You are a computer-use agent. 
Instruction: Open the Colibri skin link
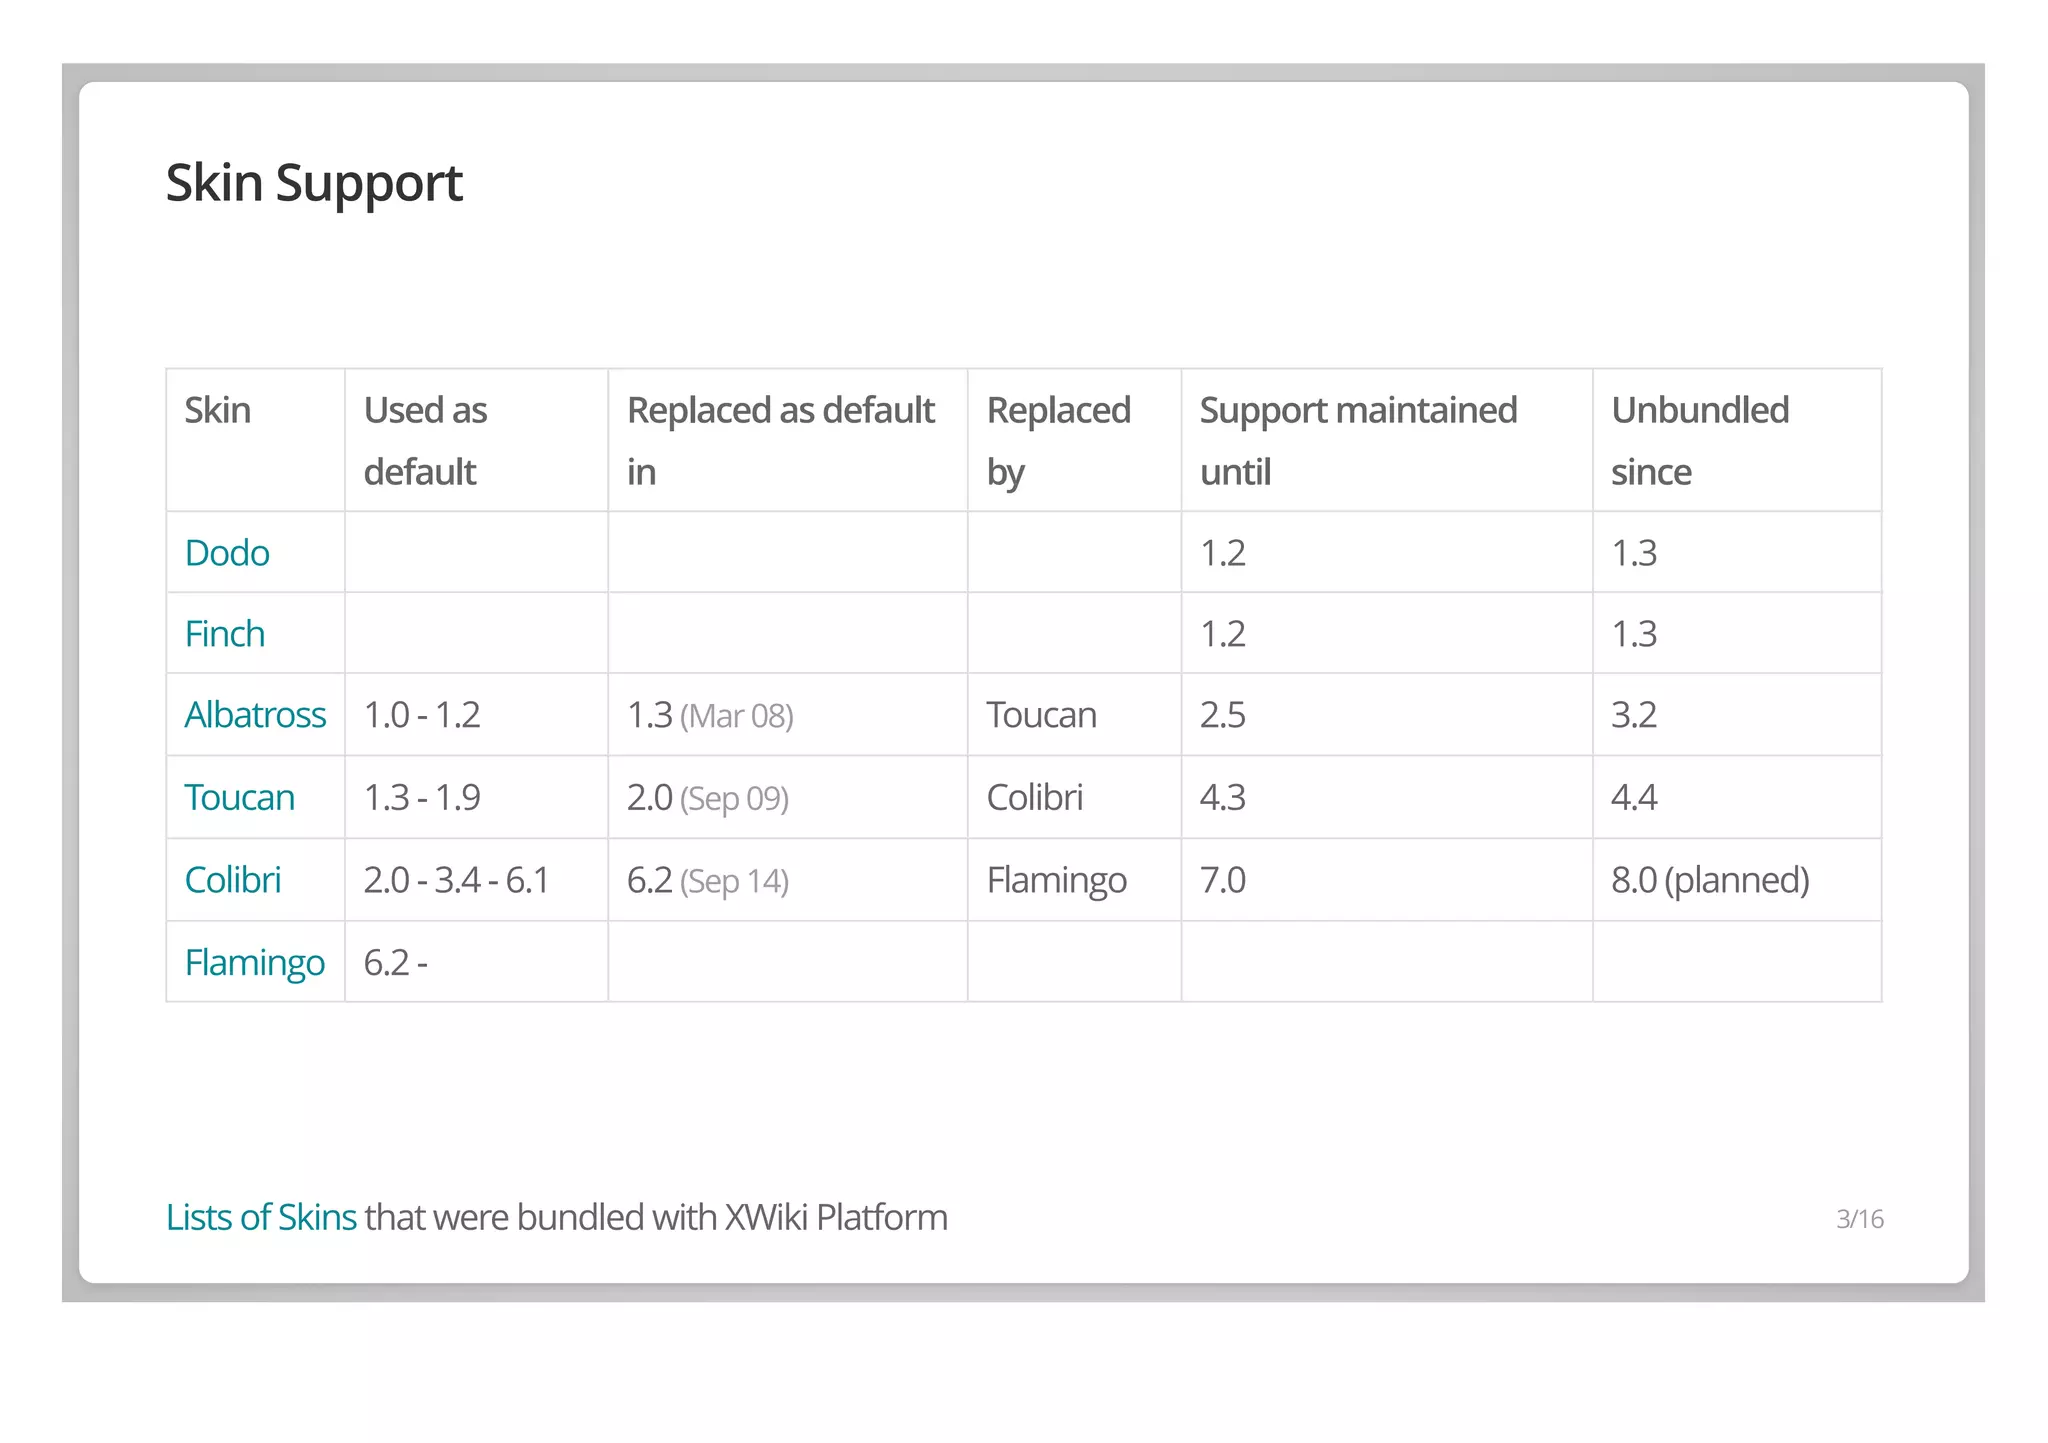(x=233, y=880)
